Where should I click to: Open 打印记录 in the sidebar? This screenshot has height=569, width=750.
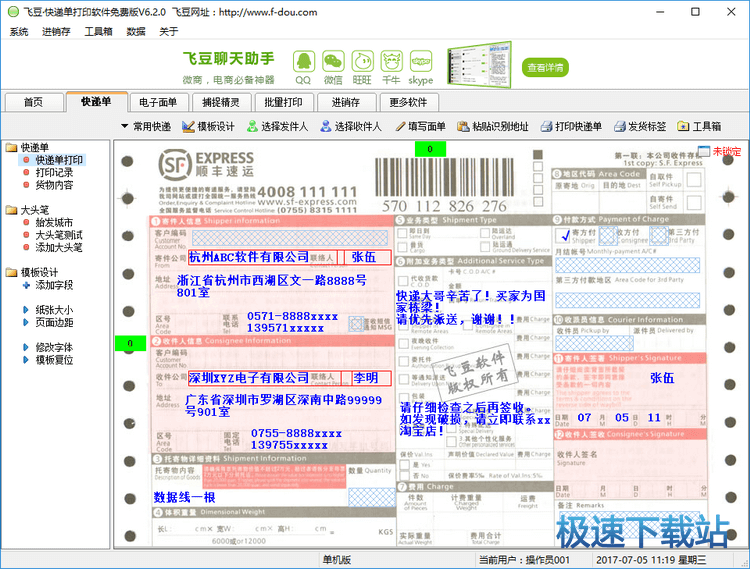(54, 172)
